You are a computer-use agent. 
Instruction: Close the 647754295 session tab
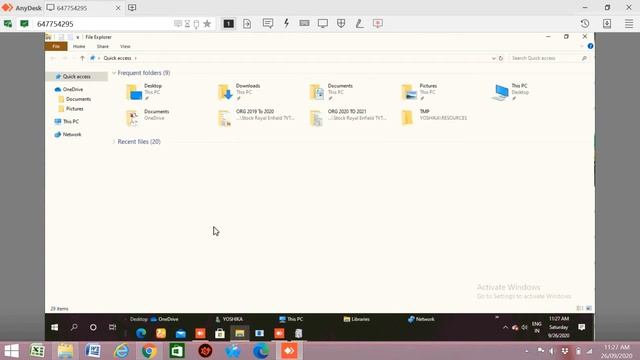point(118,8)
